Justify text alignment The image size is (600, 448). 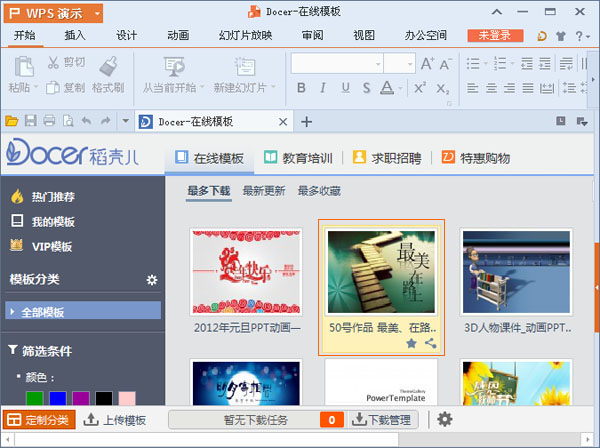[528, 88]
